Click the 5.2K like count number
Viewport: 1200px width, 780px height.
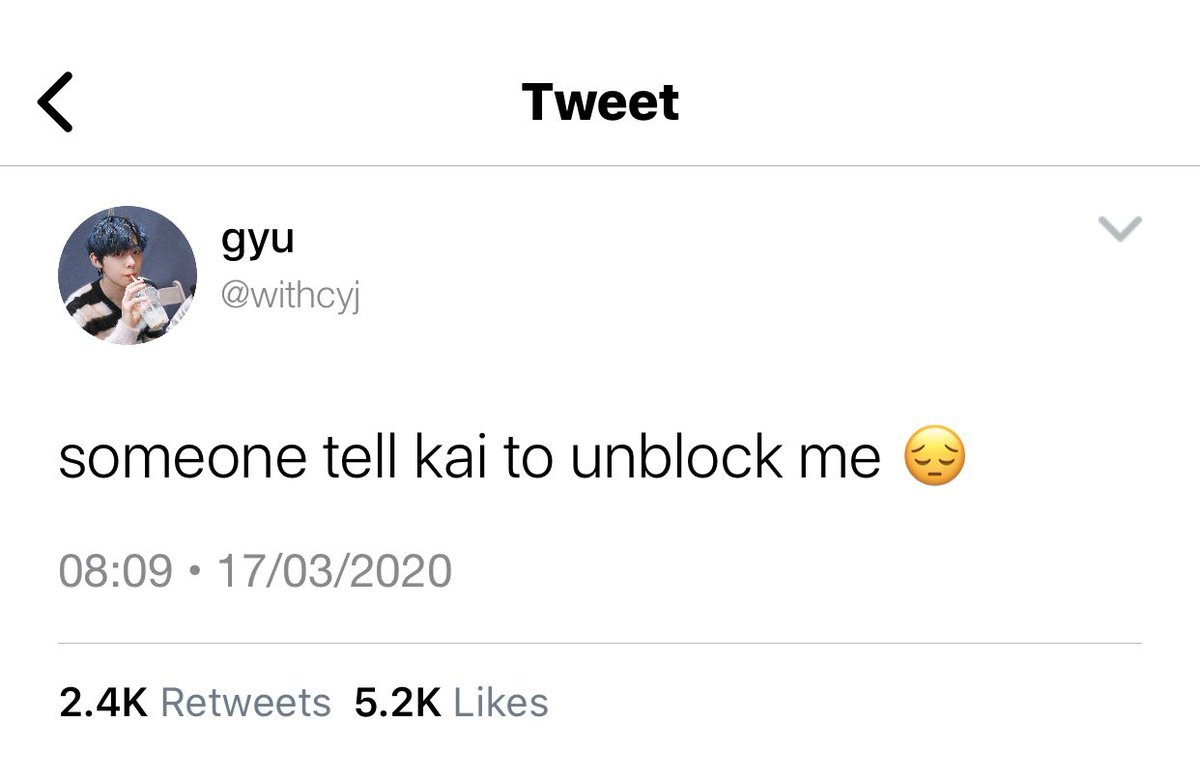point(398,702)
